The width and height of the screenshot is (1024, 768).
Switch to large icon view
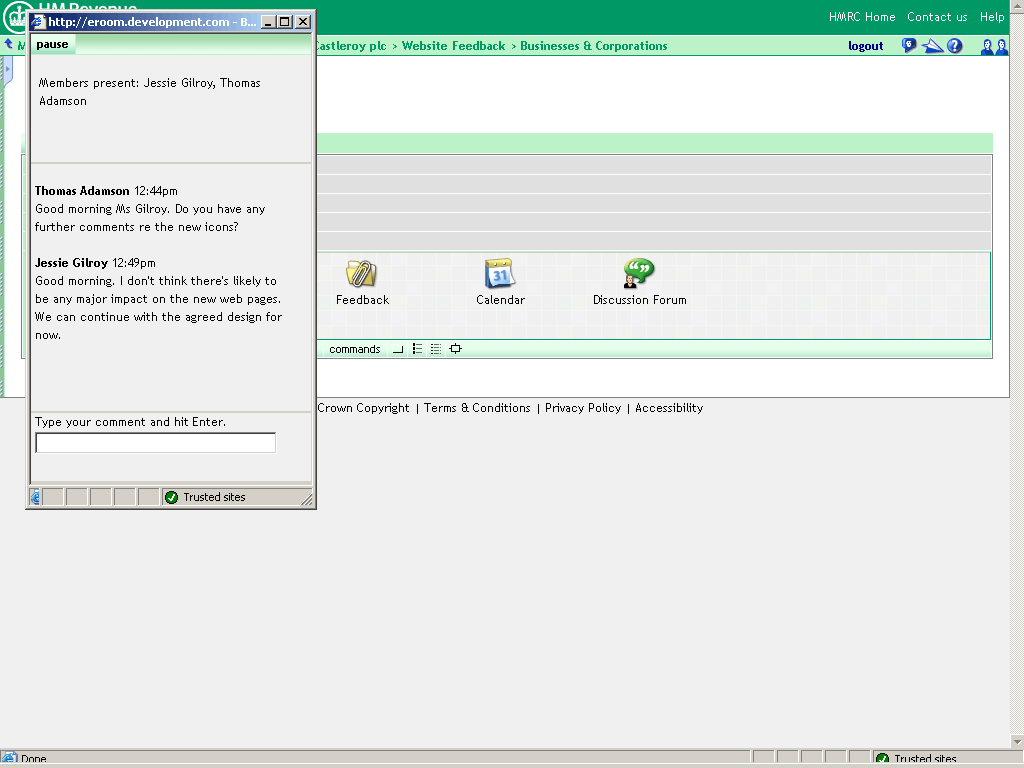[398, 349]
